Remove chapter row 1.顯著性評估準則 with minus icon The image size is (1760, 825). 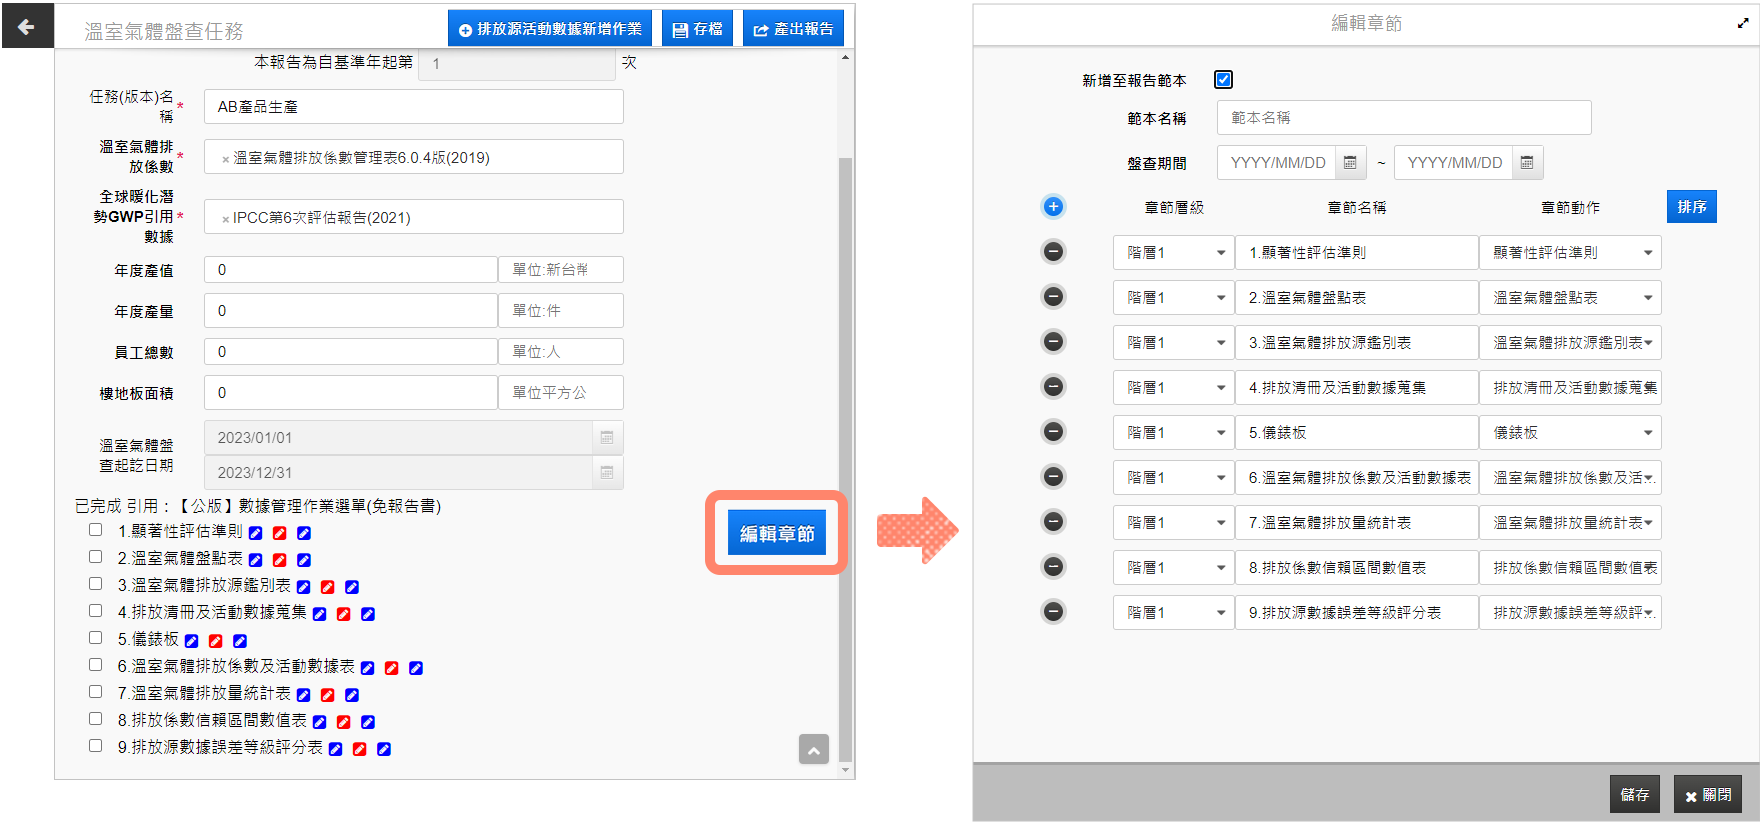click(x=1053, y=252)
